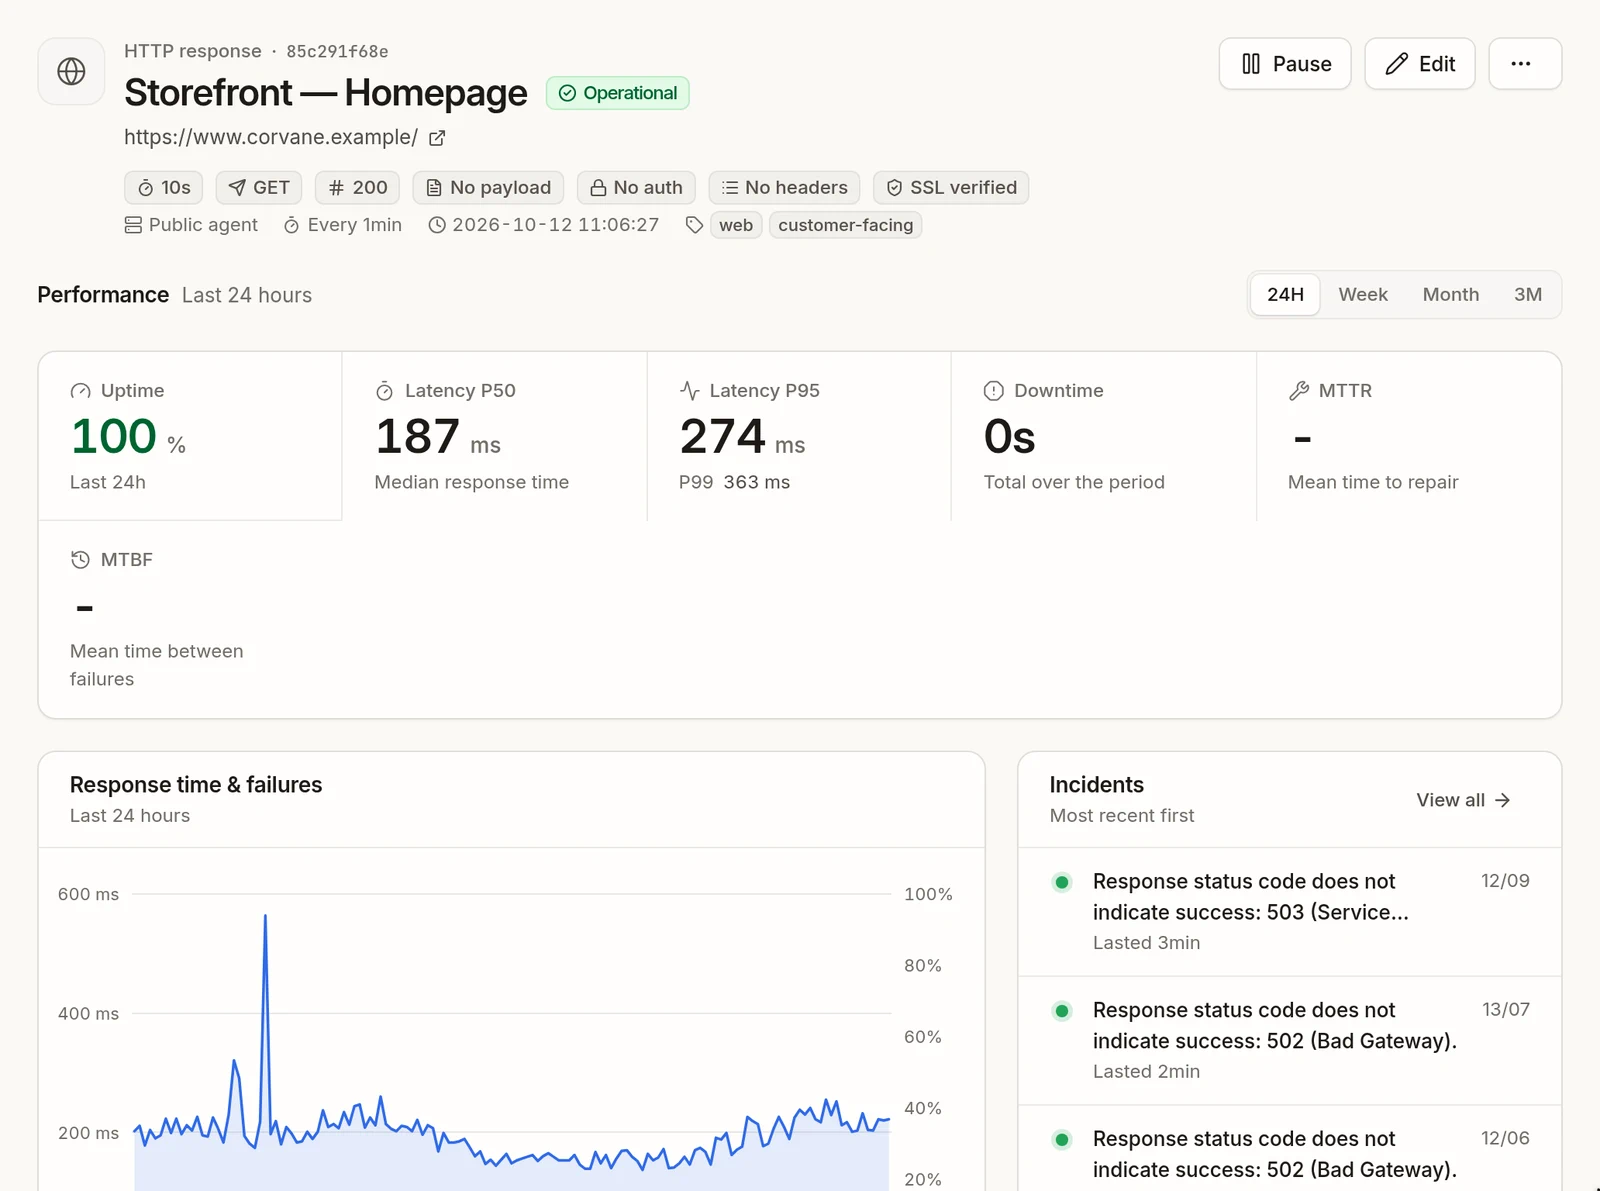Click the Every 1min interval timer icon

point(291,226)
